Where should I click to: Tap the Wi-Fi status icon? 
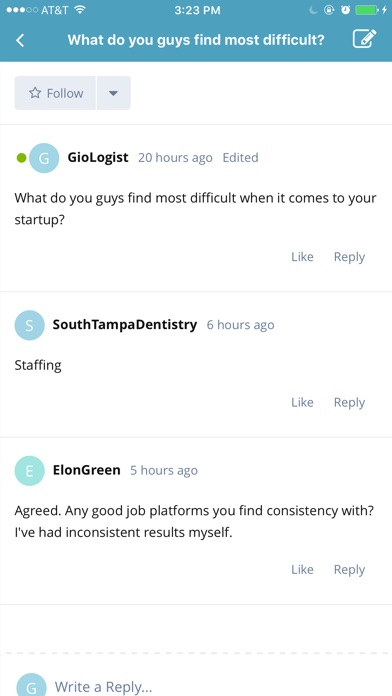pyautogui.click(x=80, y=10)
